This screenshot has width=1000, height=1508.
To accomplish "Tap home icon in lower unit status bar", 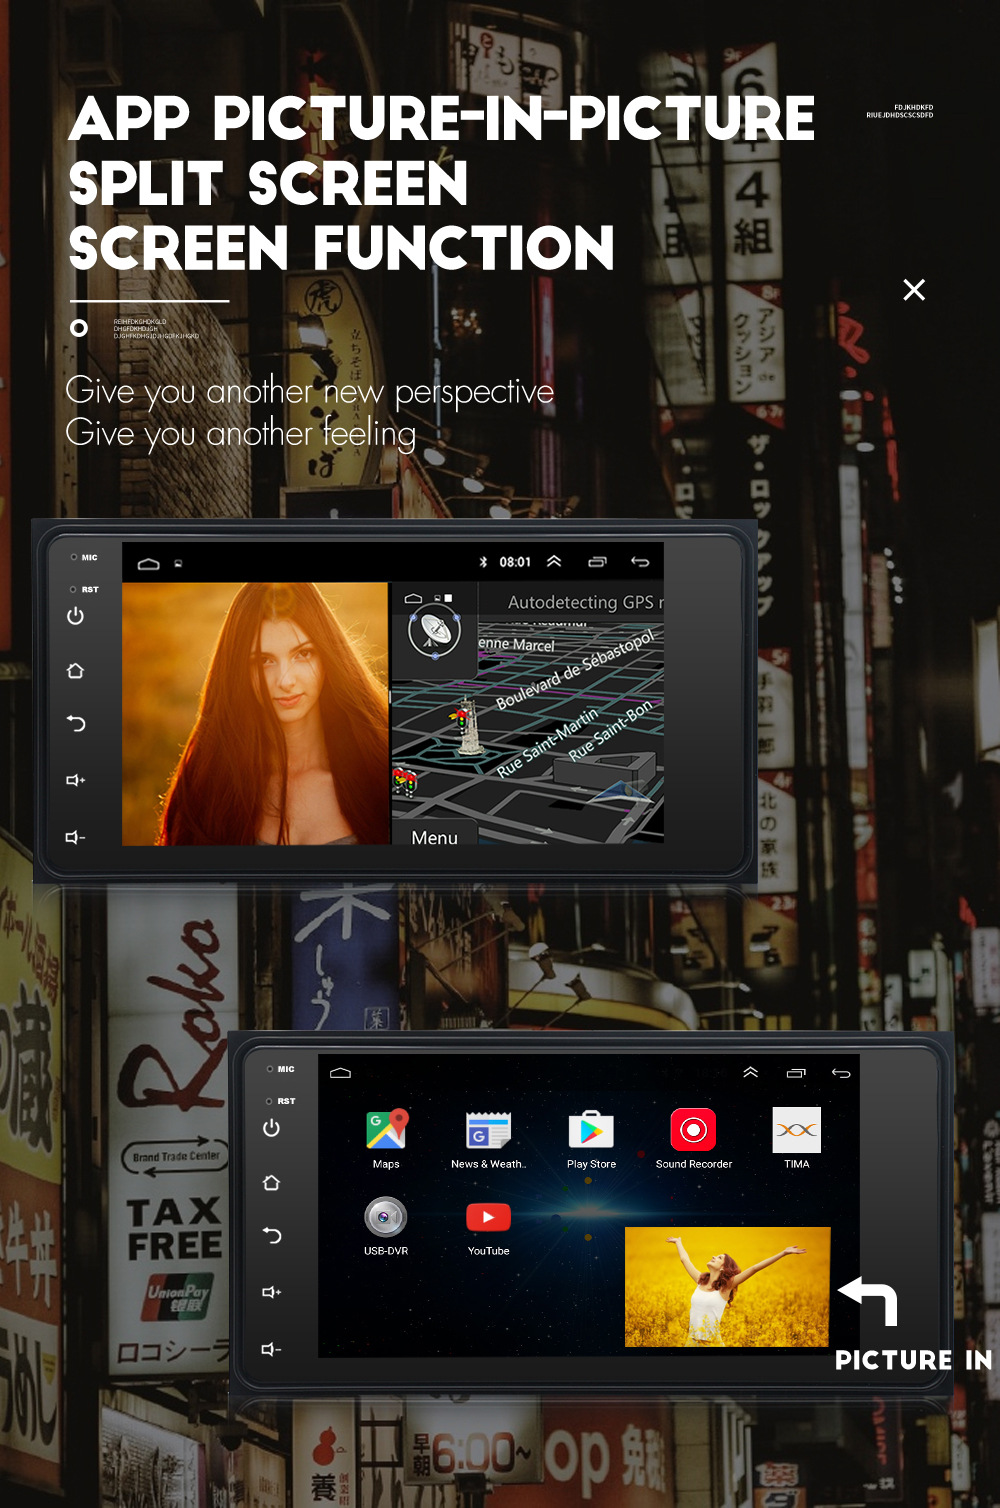I will 340,1073.
